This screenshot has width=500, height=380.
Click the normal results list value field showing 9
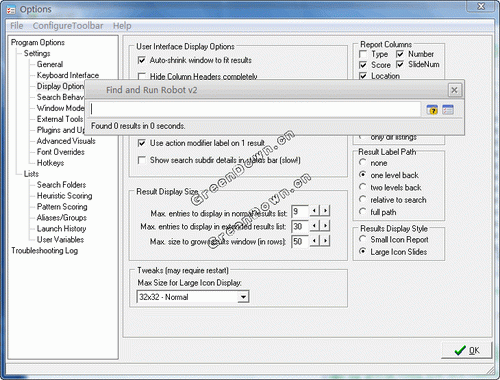[x=300, y=211]
